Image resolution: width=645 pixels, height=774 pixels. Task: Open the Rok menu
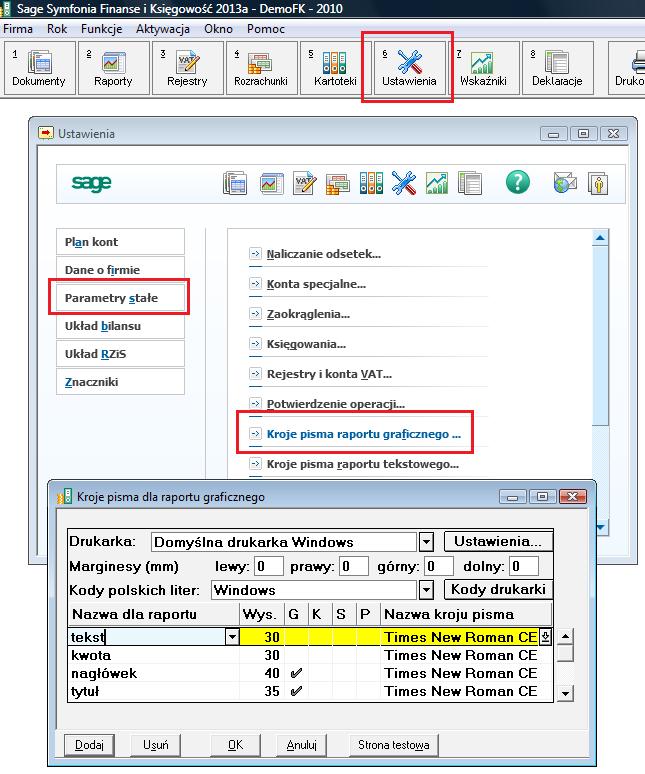57,29
